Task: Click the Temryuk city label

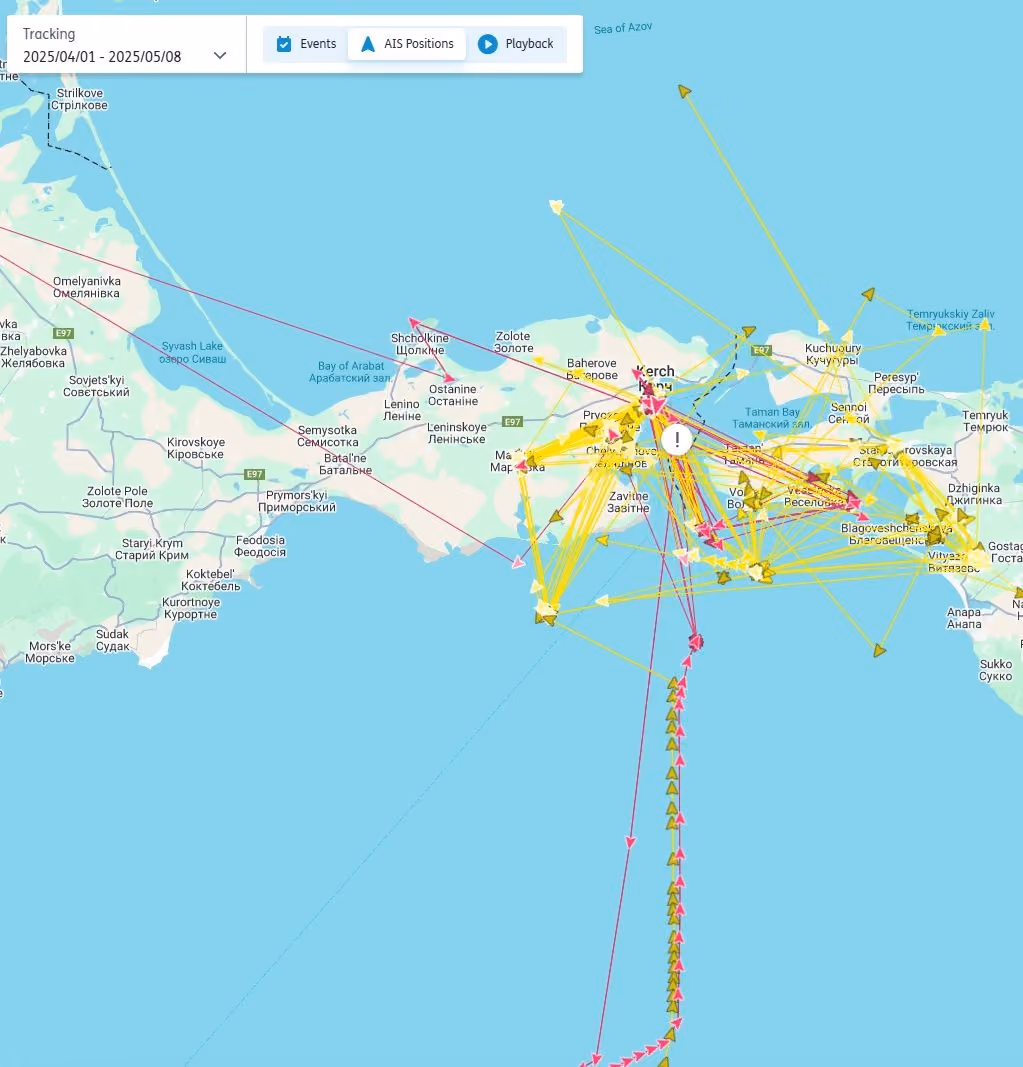Action: (x=985, y=421)
